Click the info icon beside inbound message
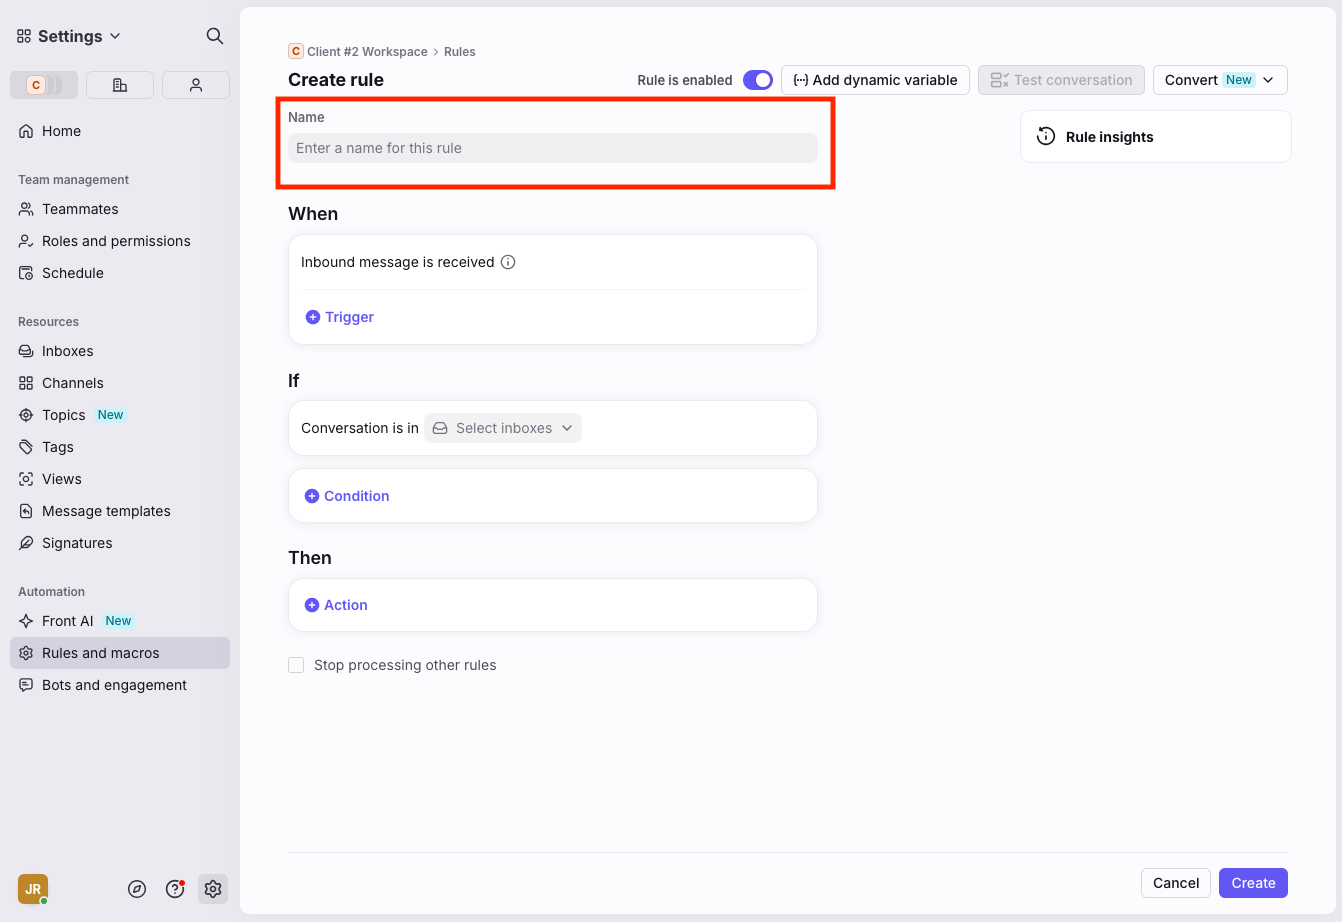Screen dimensions: 1342x922 508,262
